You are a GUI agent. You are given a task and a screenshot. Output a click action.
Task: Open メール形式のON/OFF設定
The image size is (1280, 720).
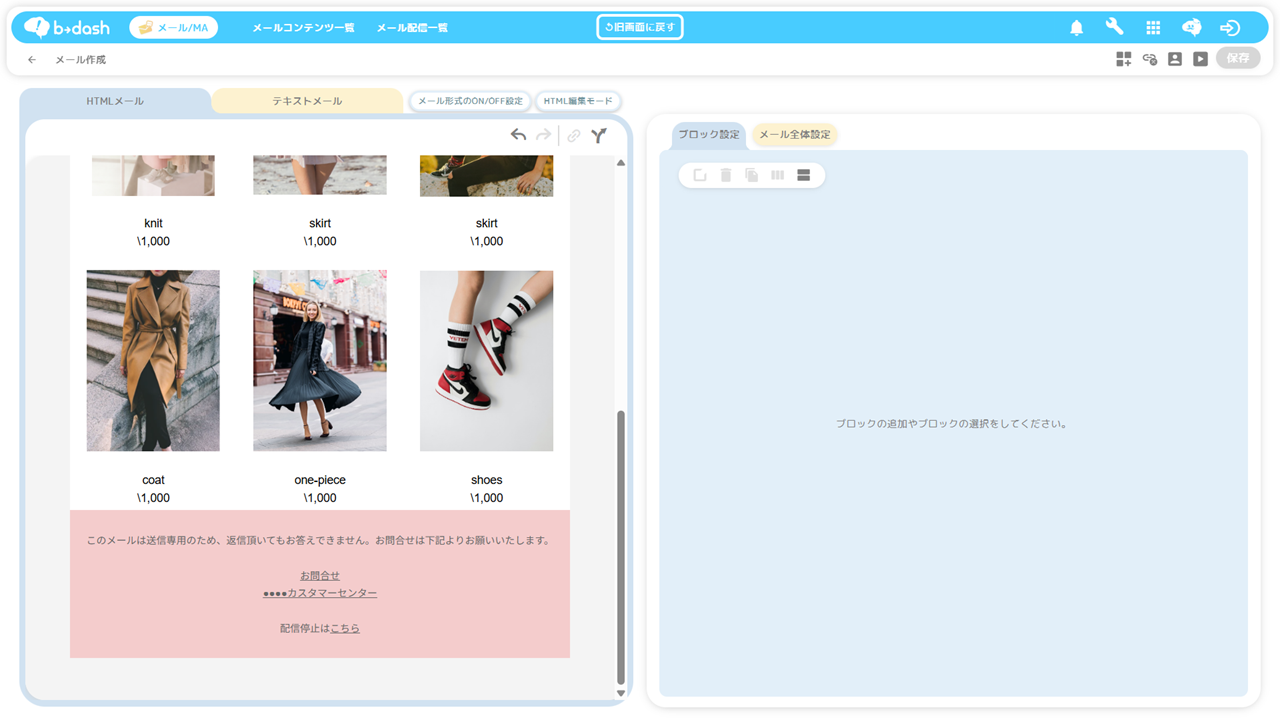click(470, 101)
